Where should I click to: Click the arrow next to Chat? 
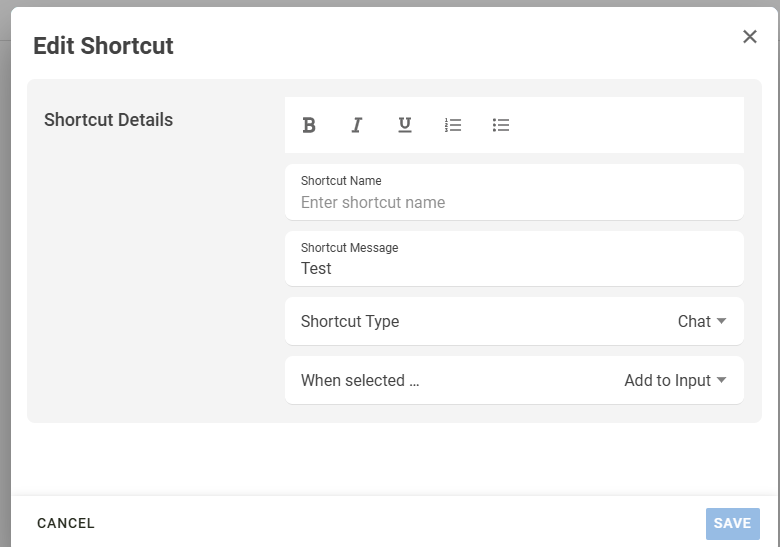(x=722, y=321)
